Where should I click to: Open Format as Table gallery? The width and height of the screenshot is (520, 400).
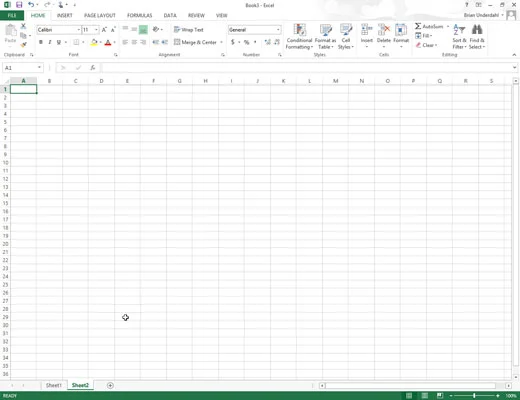click(325, 37)
